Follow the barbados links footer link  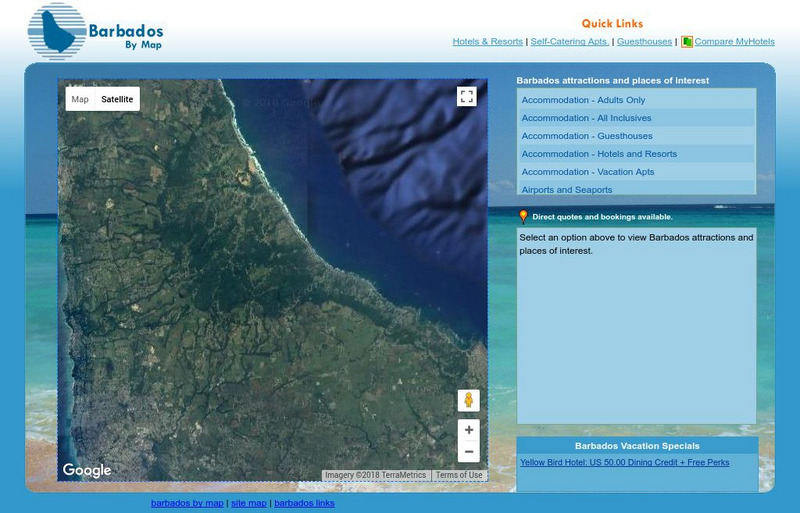[x=305, y=503]
